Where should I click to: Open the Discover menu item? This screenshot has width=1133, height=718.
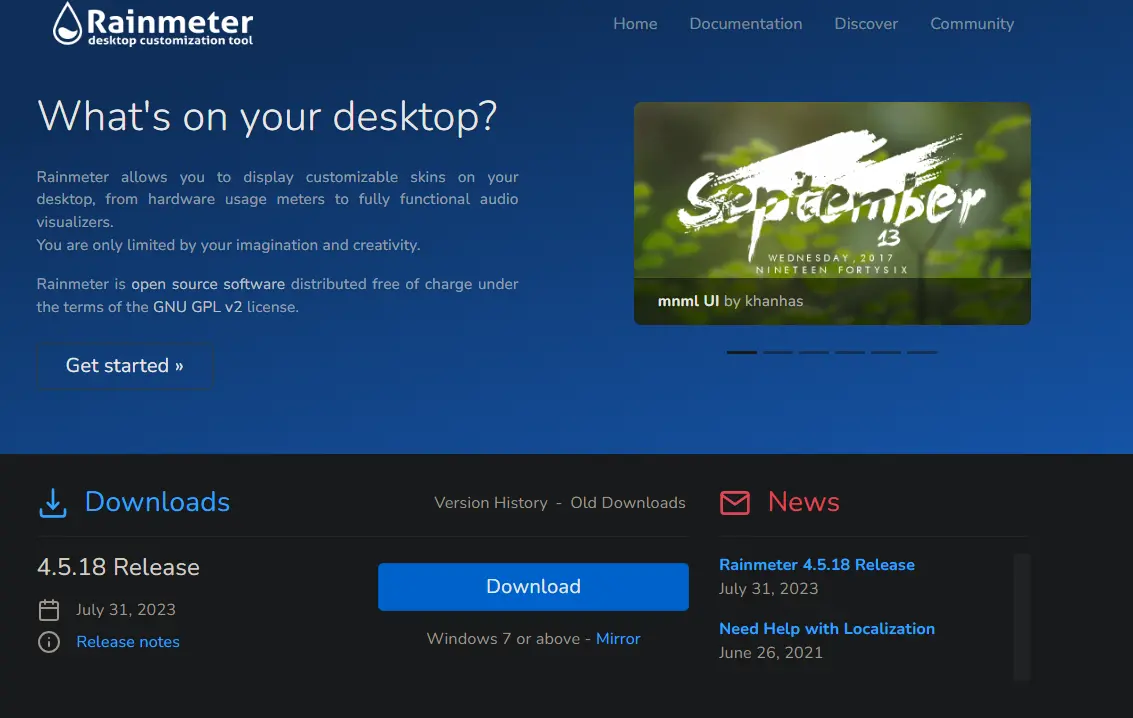click(x=866, y=24)
